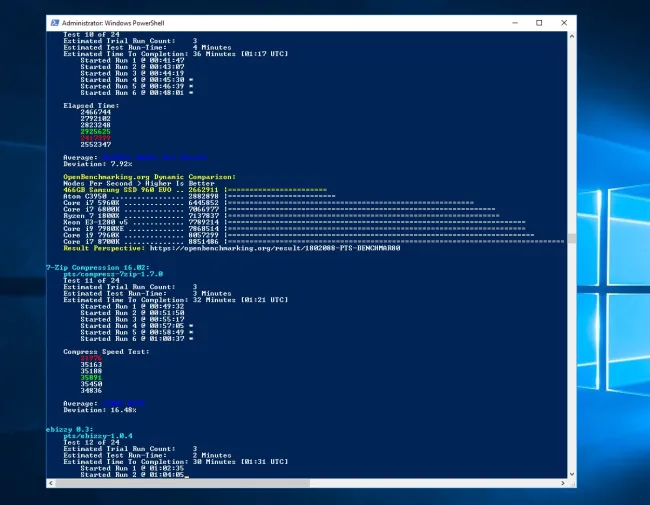Click the vertical scrollbar up arrow

(572, 36)
